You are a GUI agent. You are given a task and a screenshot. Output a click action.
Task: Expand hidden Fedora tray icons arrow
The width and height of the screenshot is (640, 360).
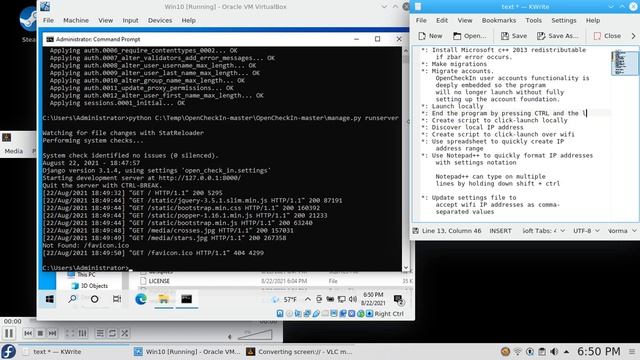(x=567, y=352)
